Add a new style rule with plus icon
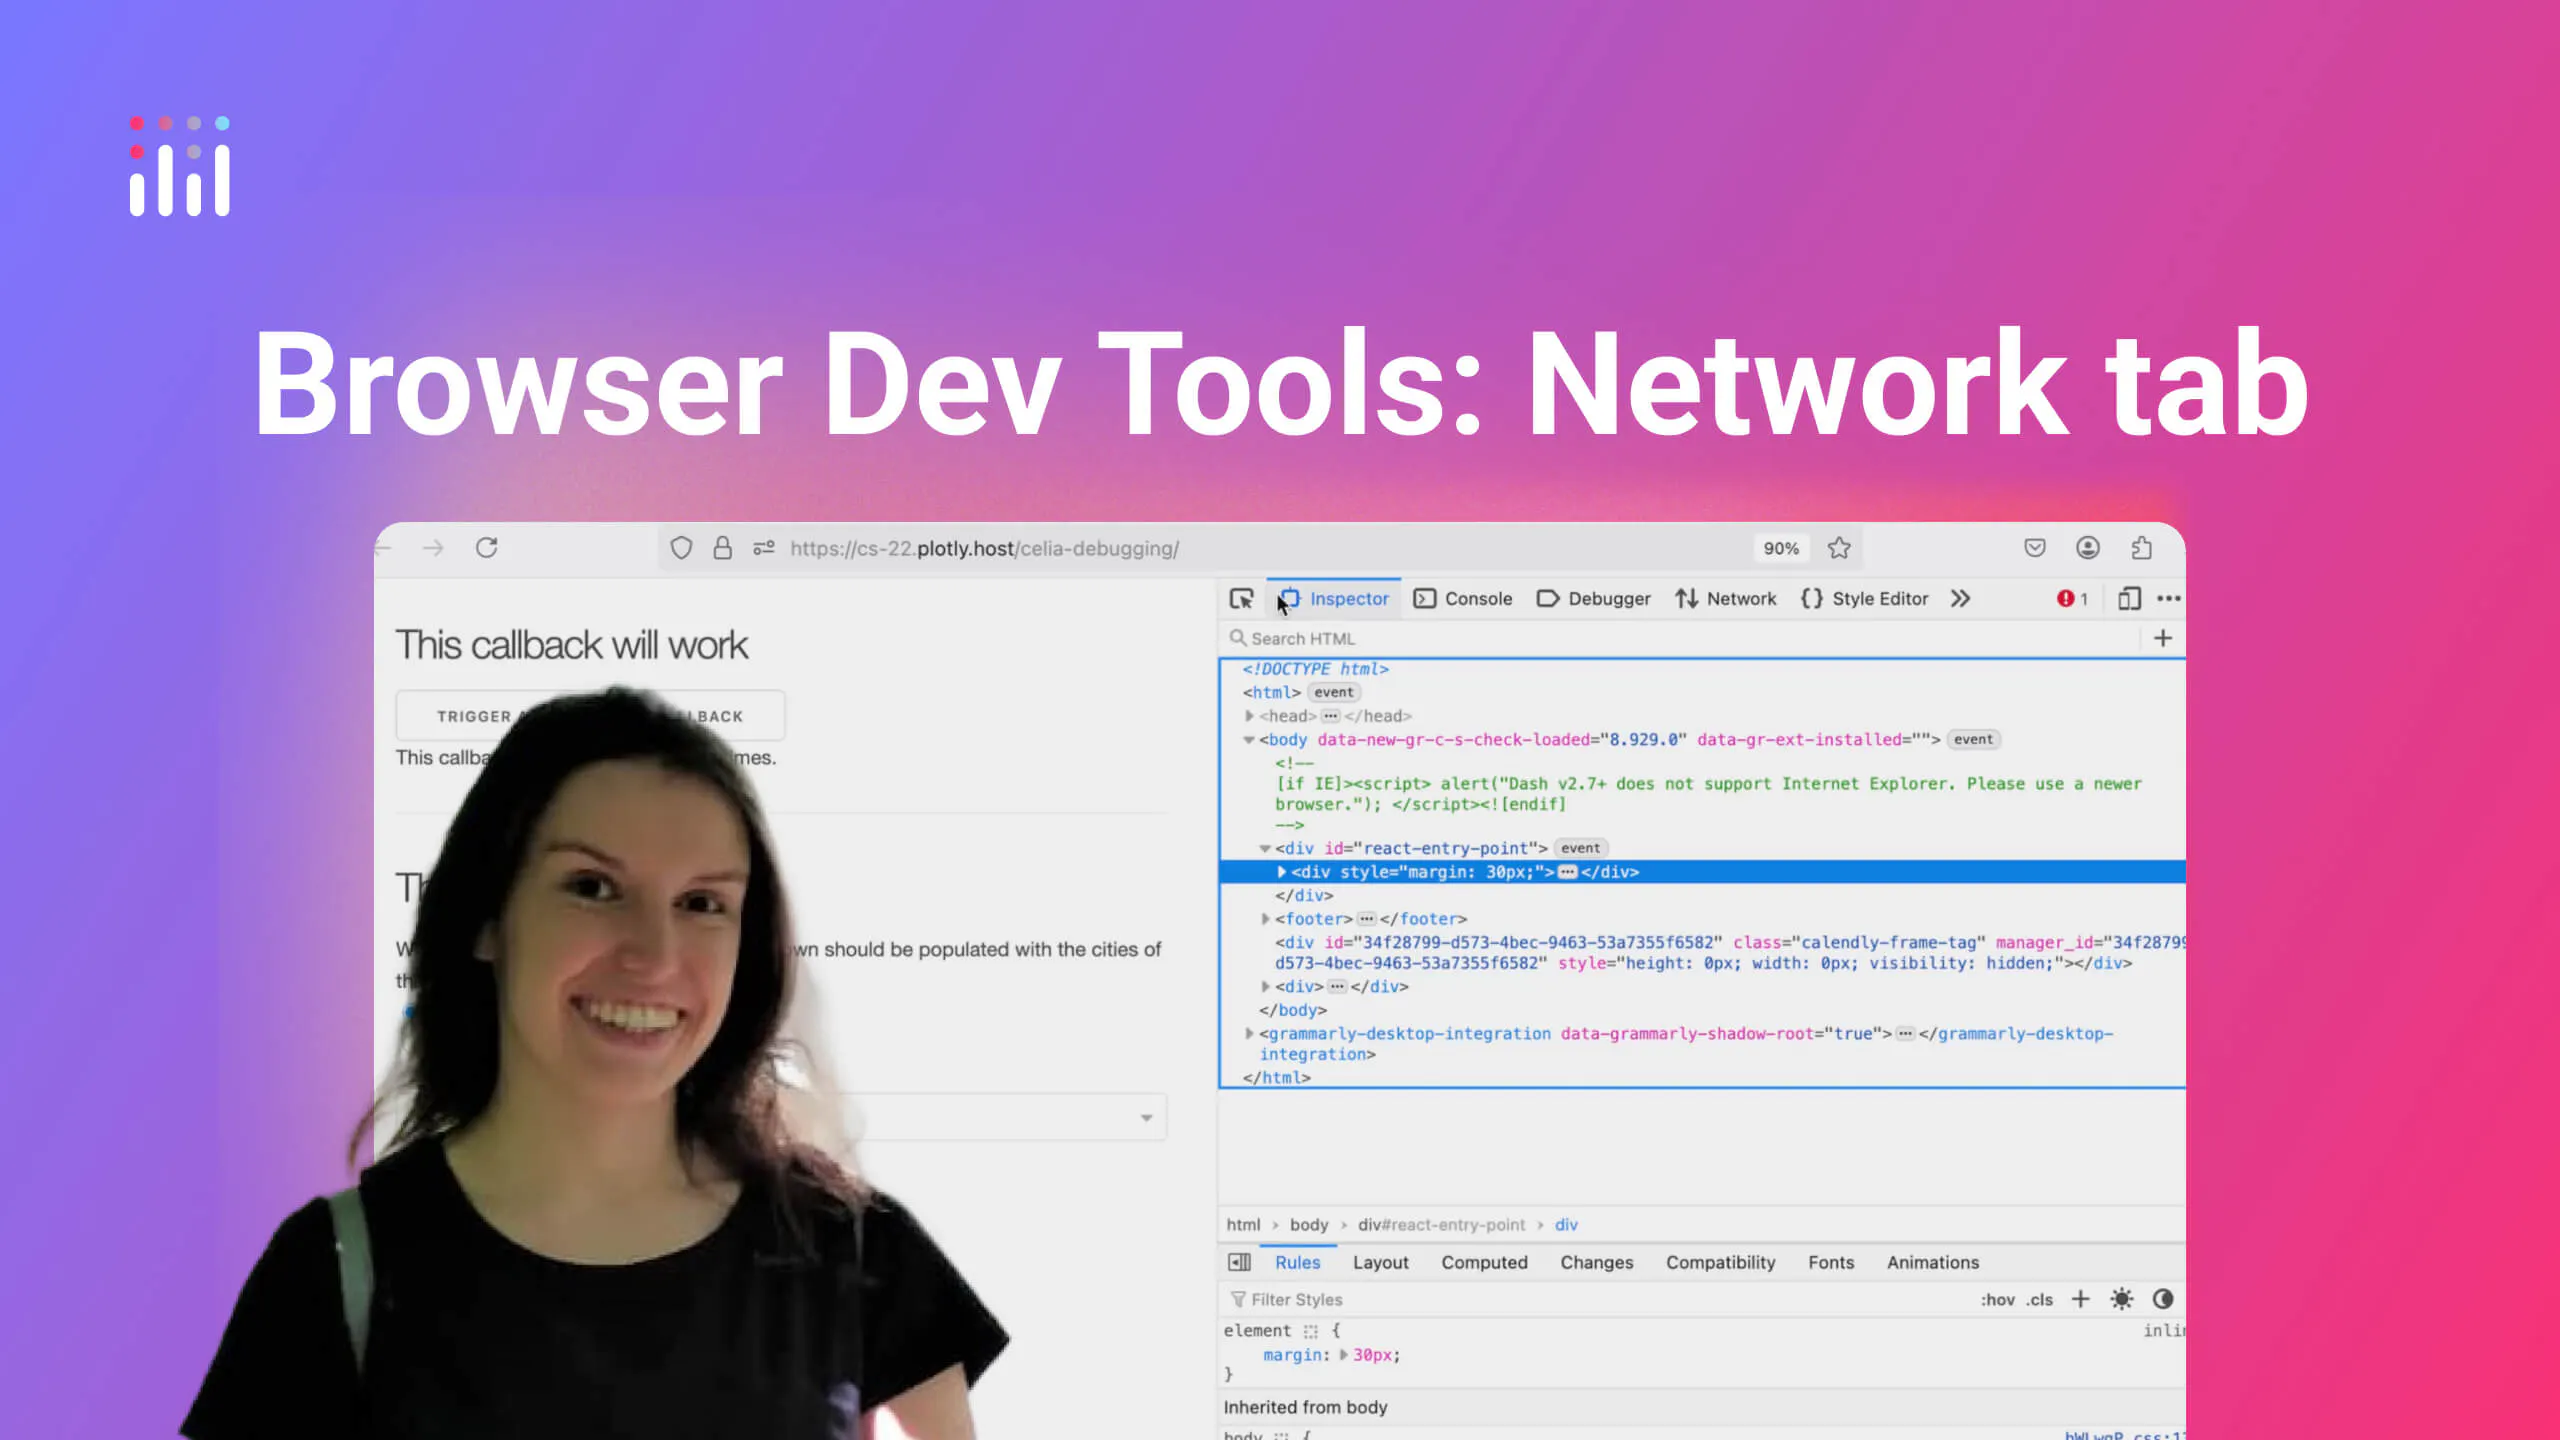 [x=2081, y=1299]
